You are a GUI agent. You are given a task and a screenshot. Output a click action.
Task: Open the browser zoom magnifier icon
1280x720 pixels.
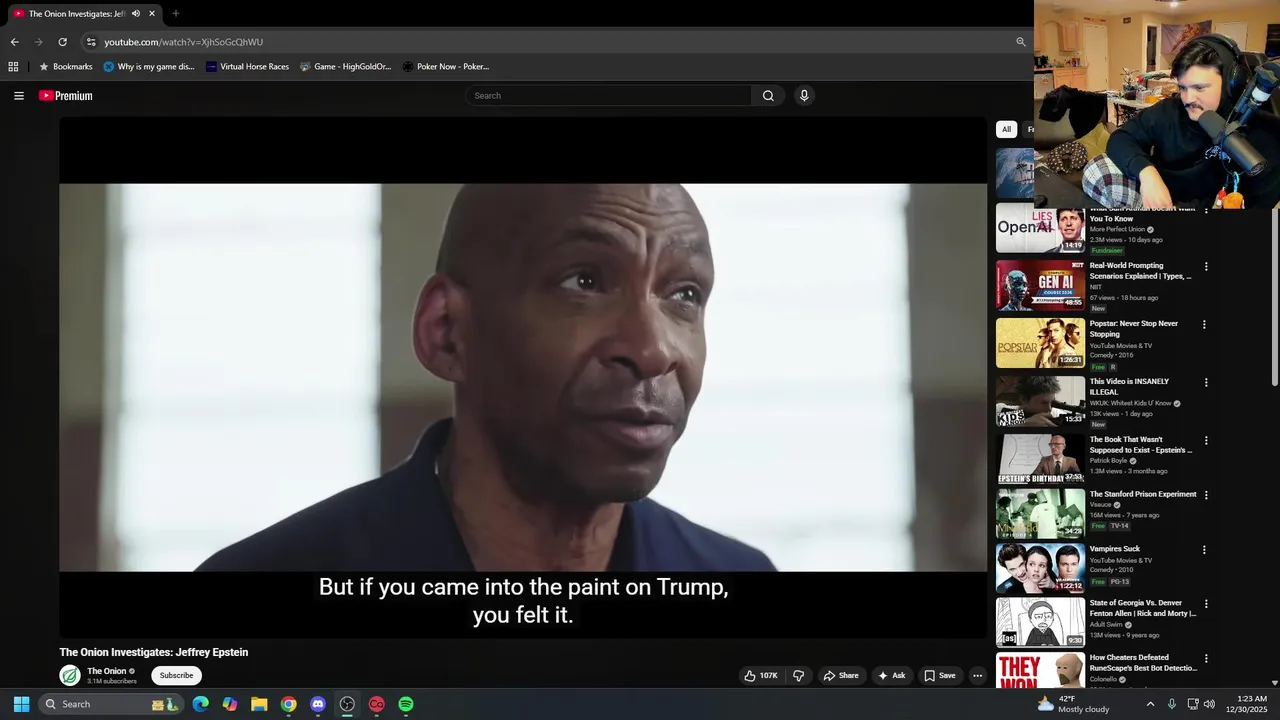pos(1021,42)
